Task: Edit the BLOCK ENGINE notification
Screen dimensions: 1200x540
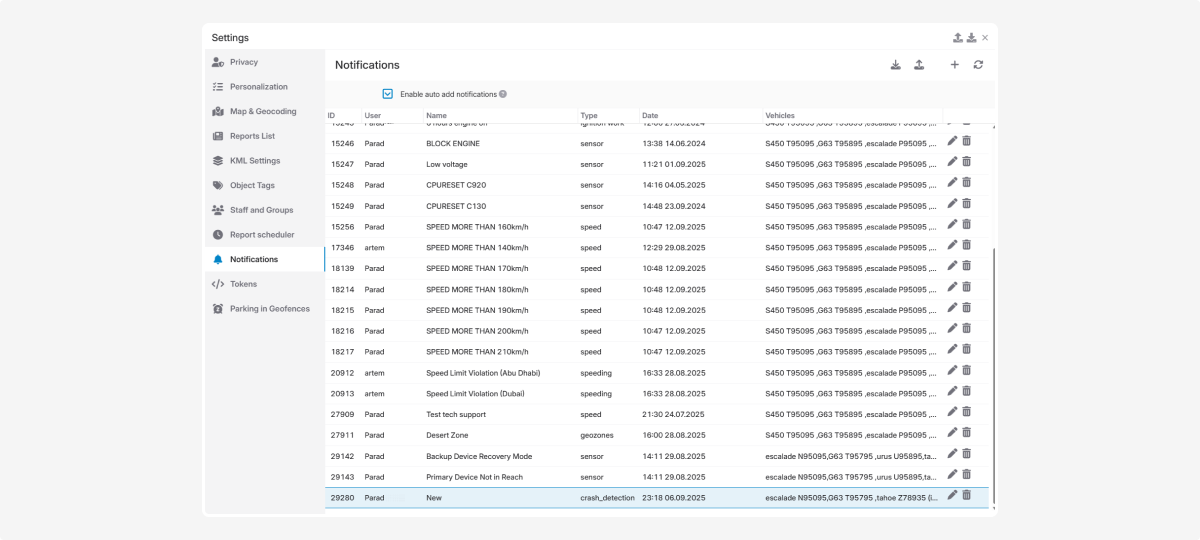Action: pos(952,141)
